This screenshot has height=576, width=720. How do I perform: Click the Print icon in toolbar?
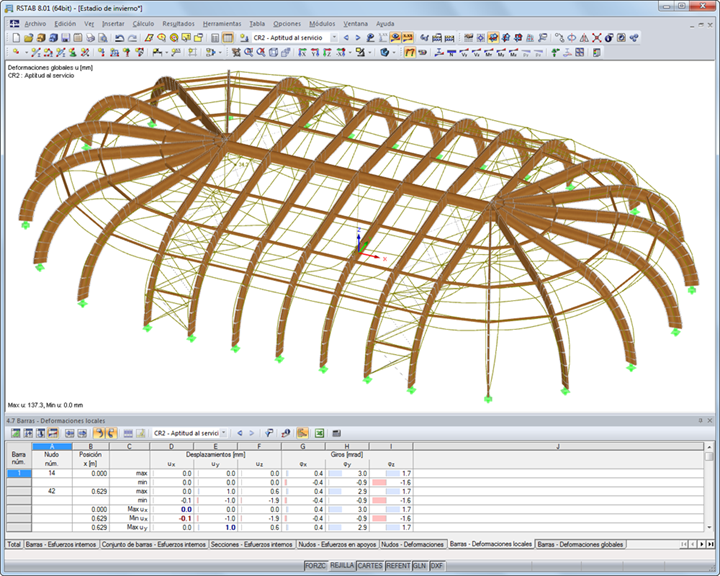click(89, 37)
